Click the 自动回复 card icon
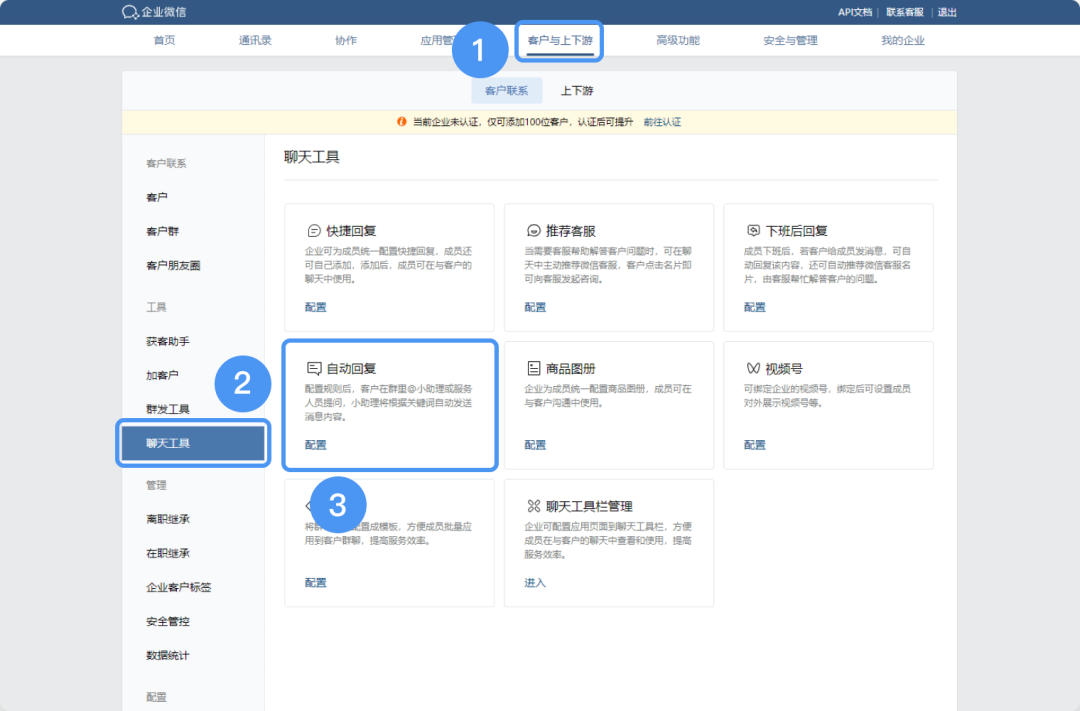The height and width of the screenshot is (711, 1080). click(x=314, y=368)
